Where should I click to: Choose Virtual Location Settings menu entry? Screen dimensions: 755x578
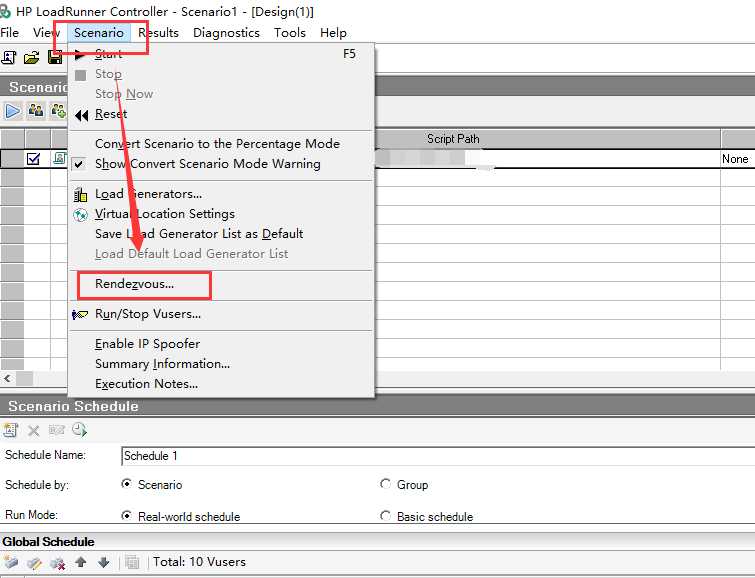point(221,214)
